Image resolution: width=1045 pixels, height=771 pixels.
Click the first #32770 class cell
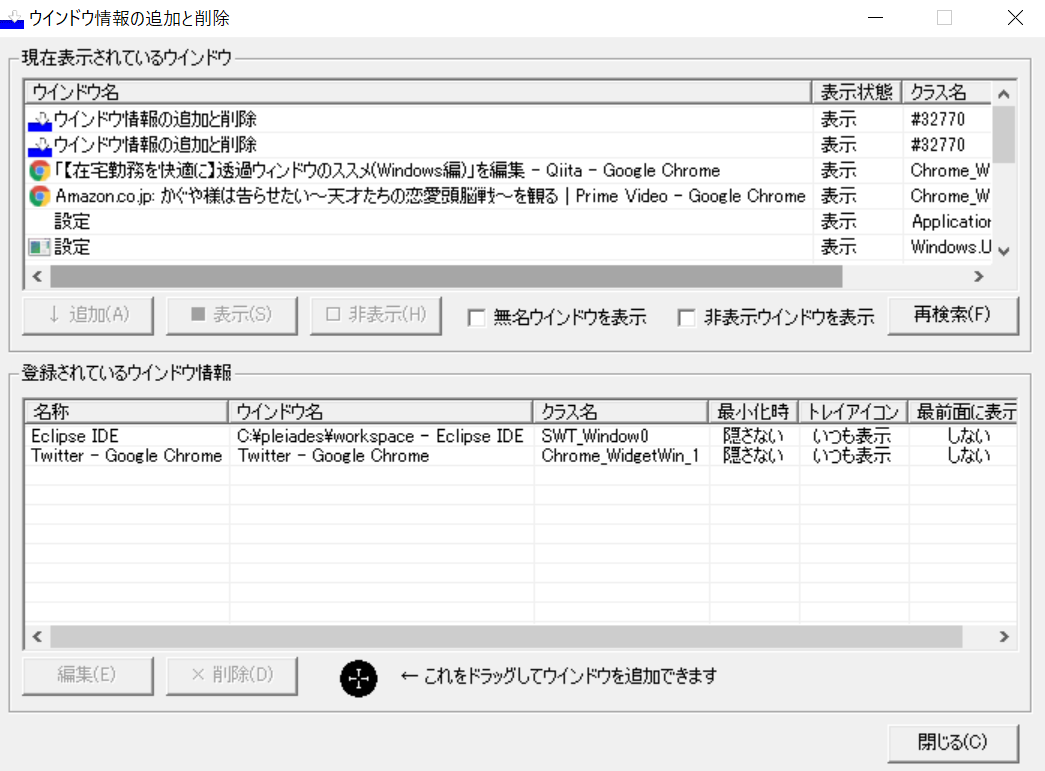(x=938, y=120)
